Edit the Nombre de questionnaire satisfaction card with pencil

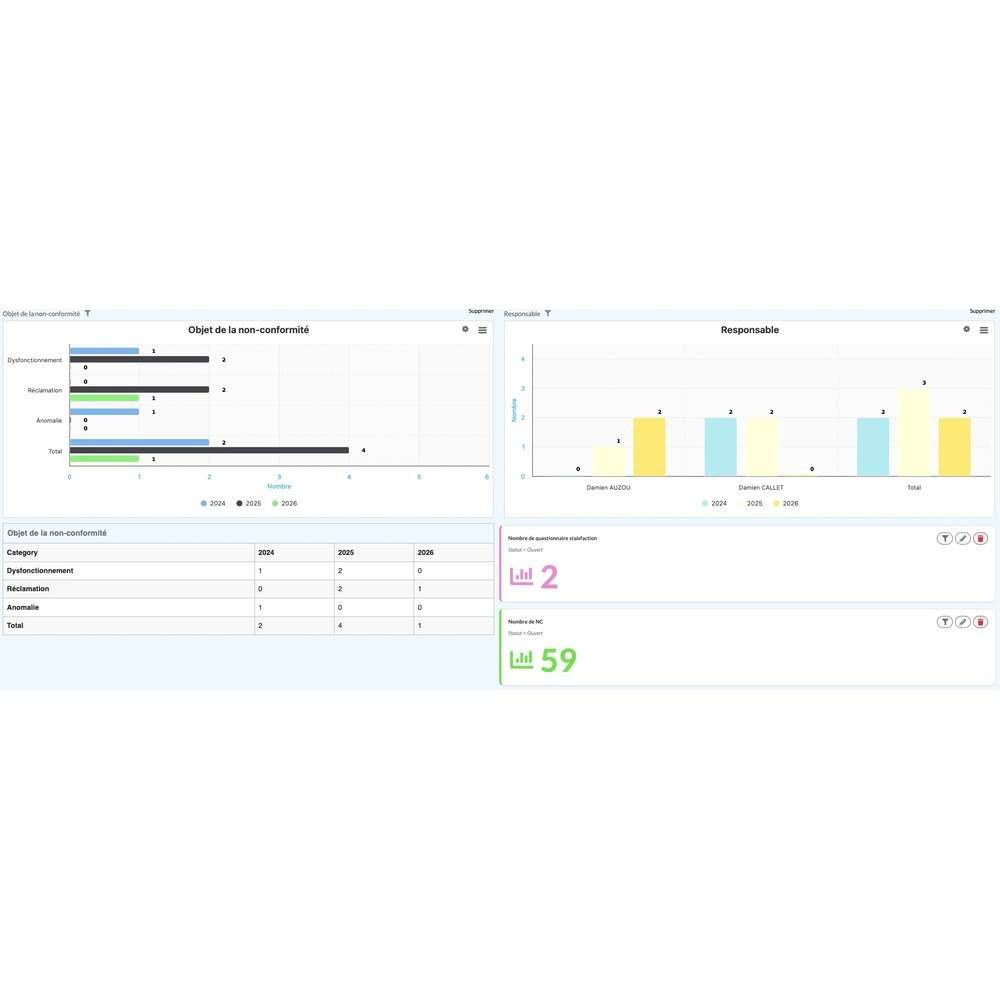[x=962, y=539]
